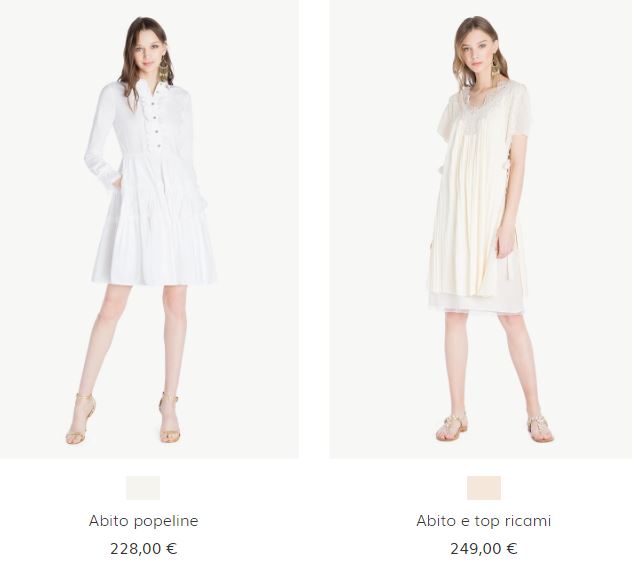Open the Abito e top ricami product photo
The image size is (632, 570).
(x=480, y=229)
